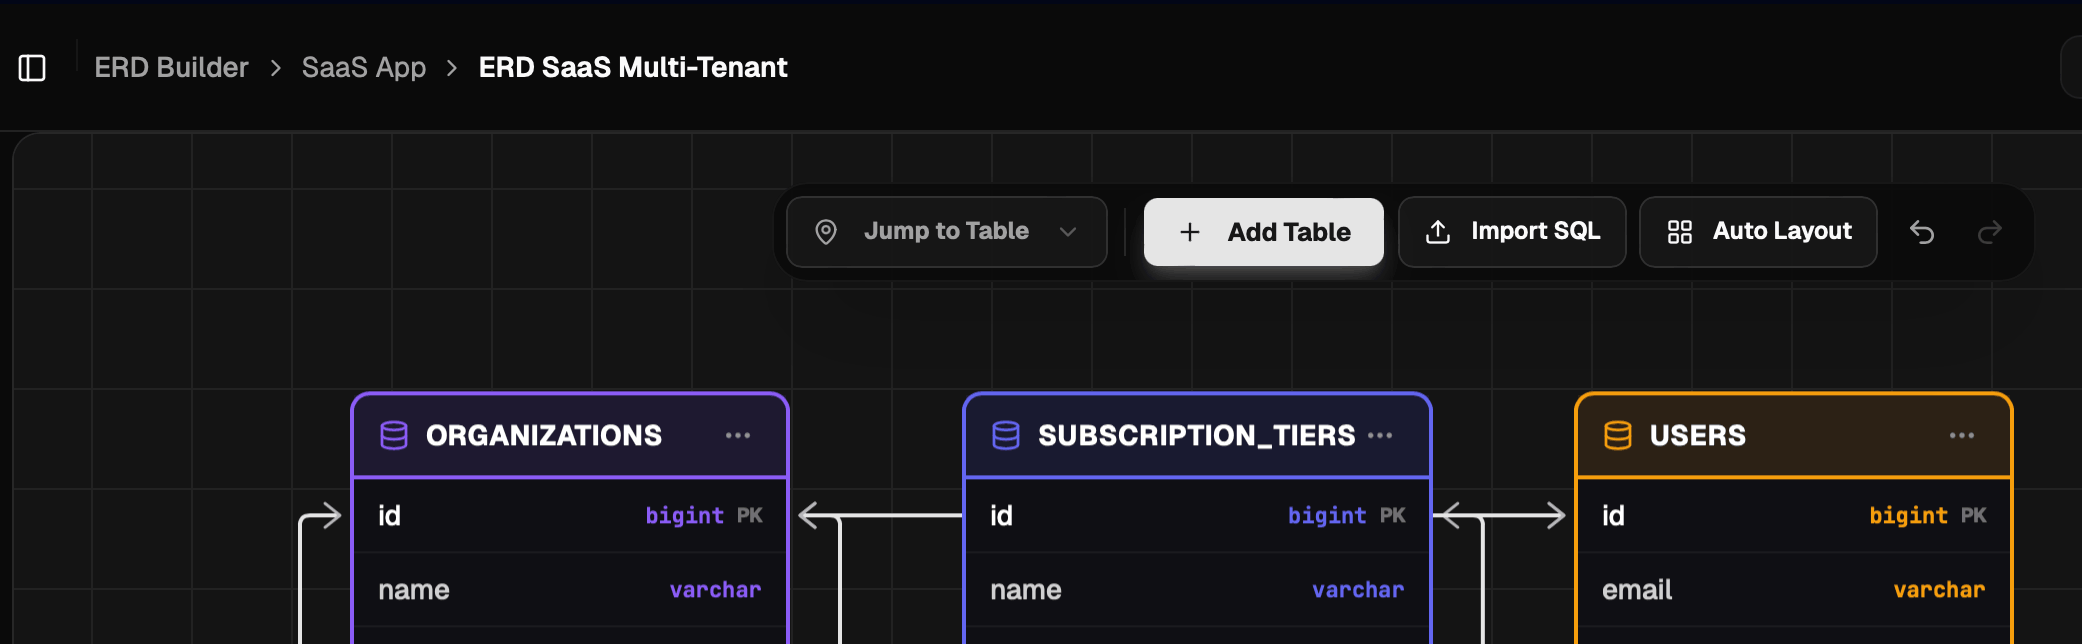The image size is (2082, 644).
Task: Click the varchar type in SUBSCRIPTION_TIERS name
Action: (1358, 590)
